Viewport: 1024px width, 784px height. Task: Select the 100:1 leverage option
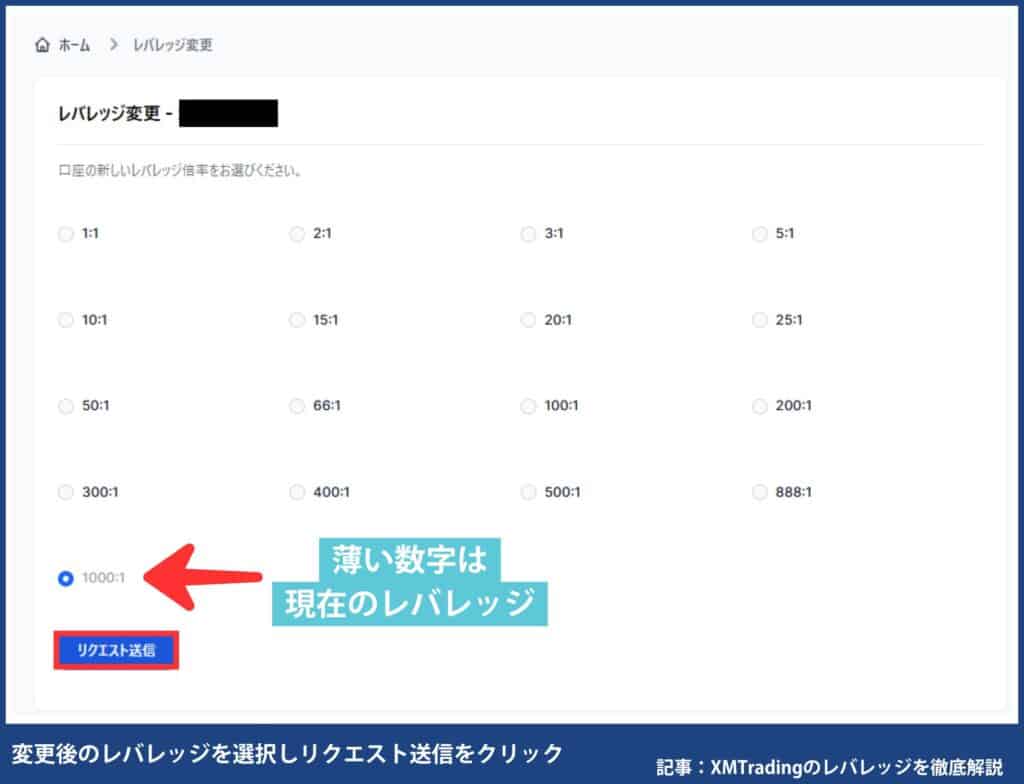(528, 406)
